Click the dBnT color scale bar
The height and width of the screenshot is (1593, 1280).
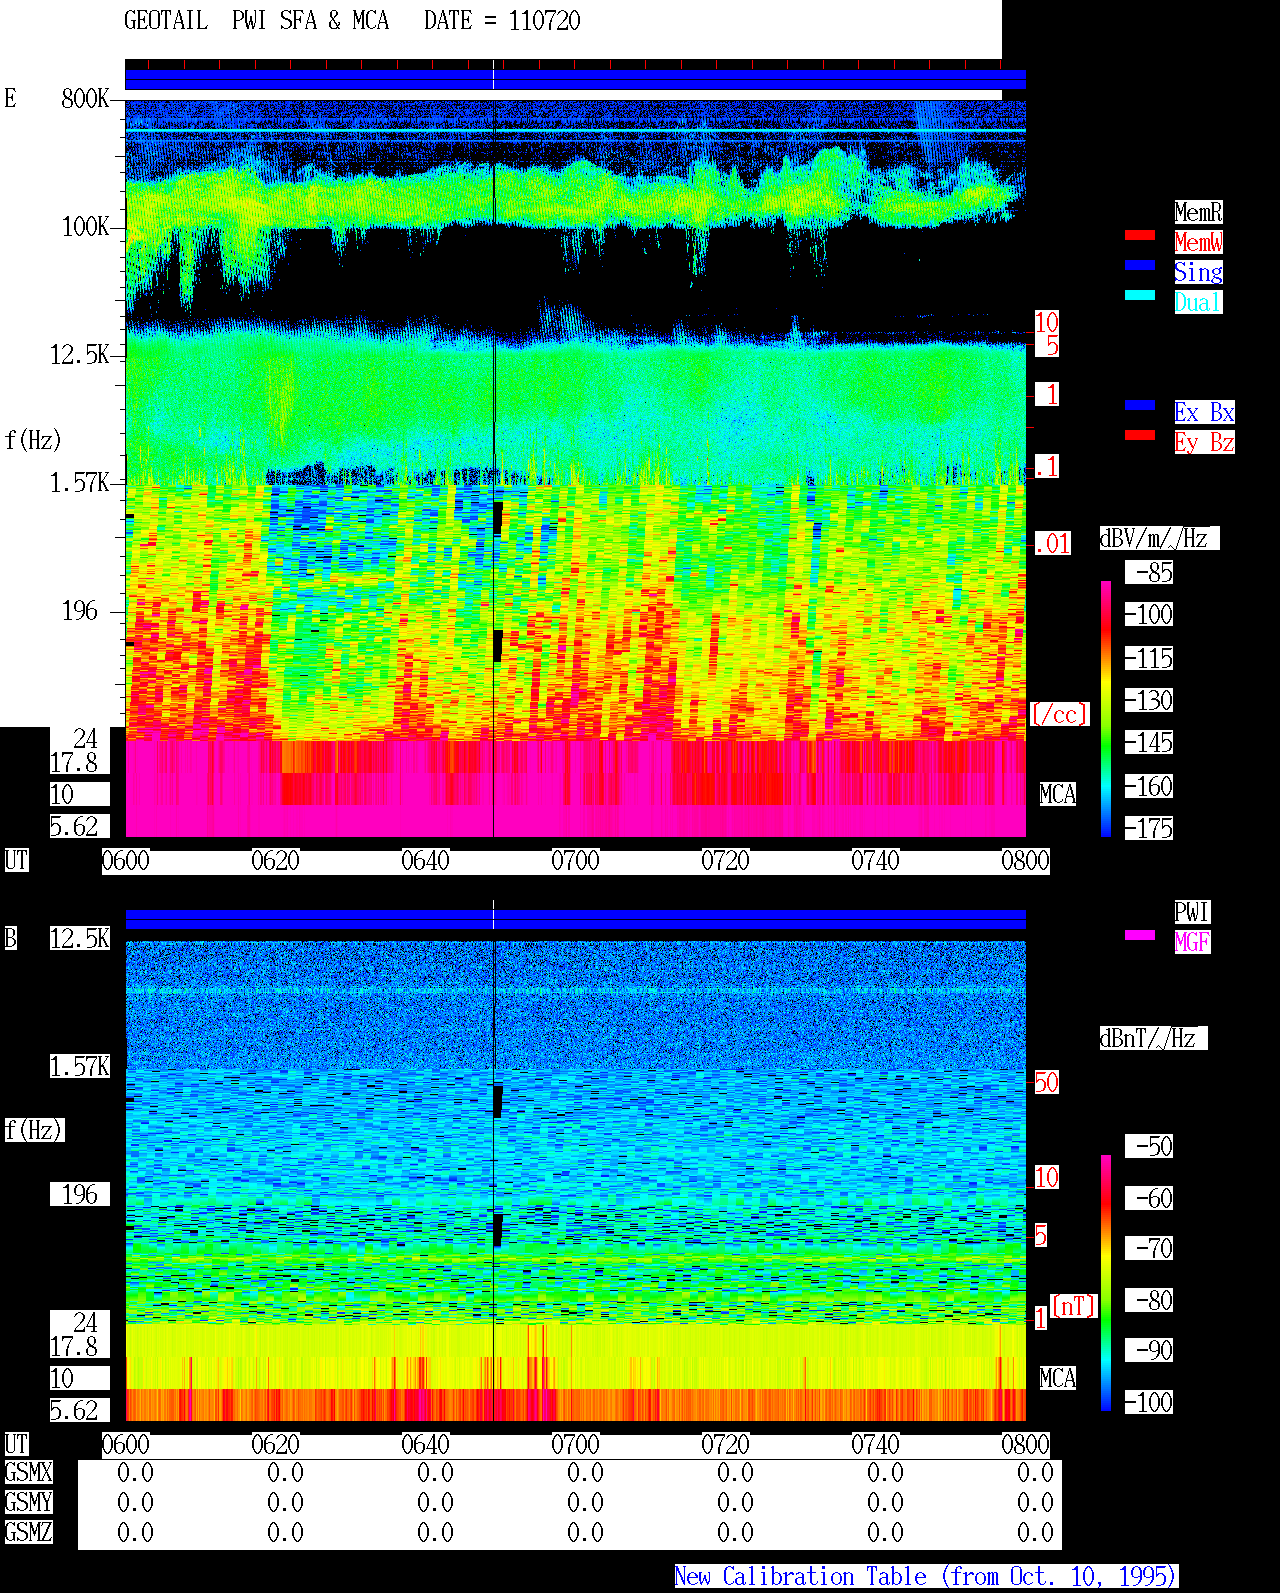[x=1106, y=1283]
